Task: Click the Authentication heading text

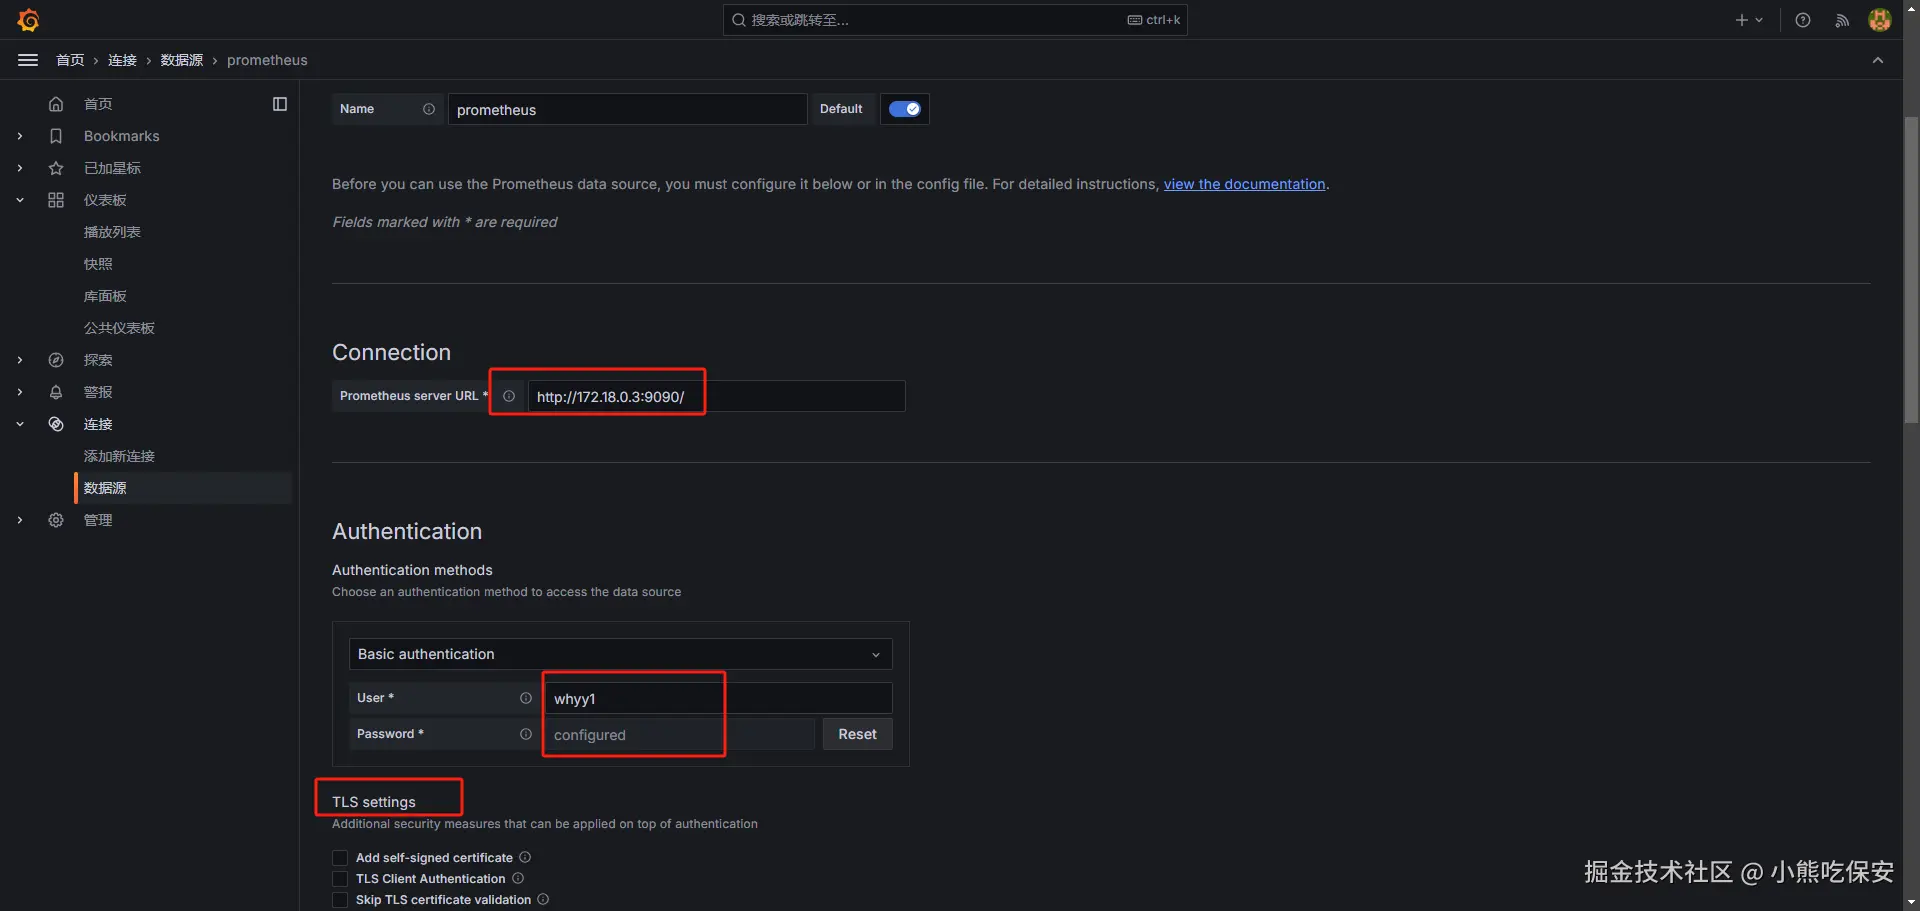Action: 407,531
